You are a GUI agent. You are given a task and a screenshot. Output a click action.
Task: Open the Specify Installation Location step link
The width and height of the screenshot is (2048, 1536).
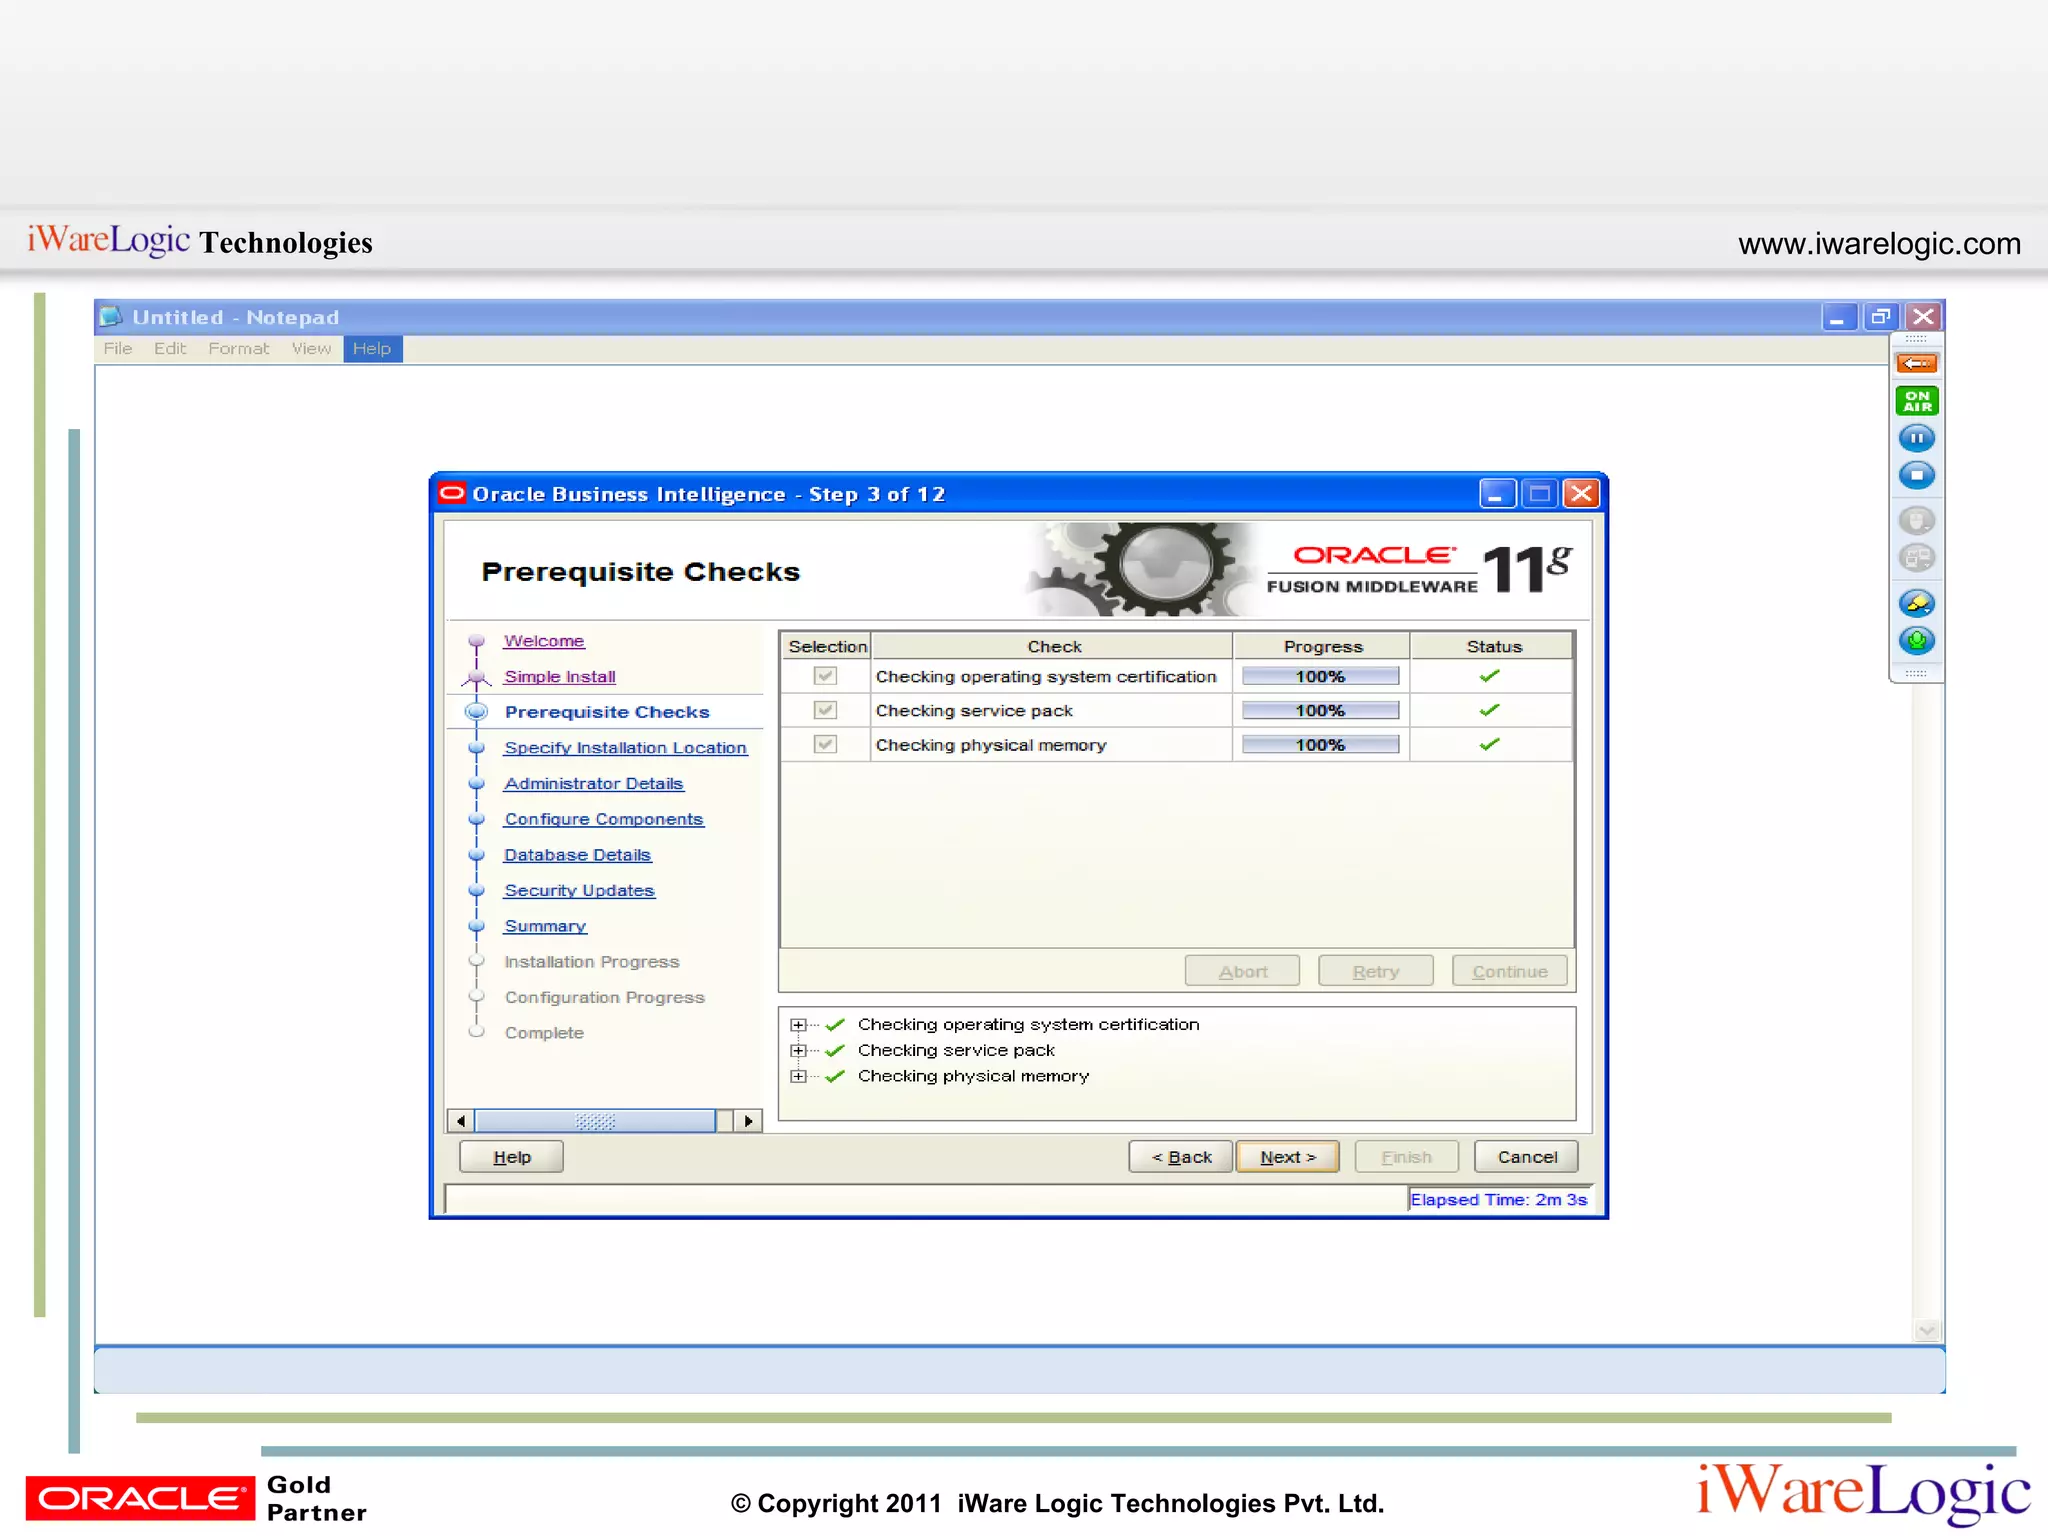(625, 748)
